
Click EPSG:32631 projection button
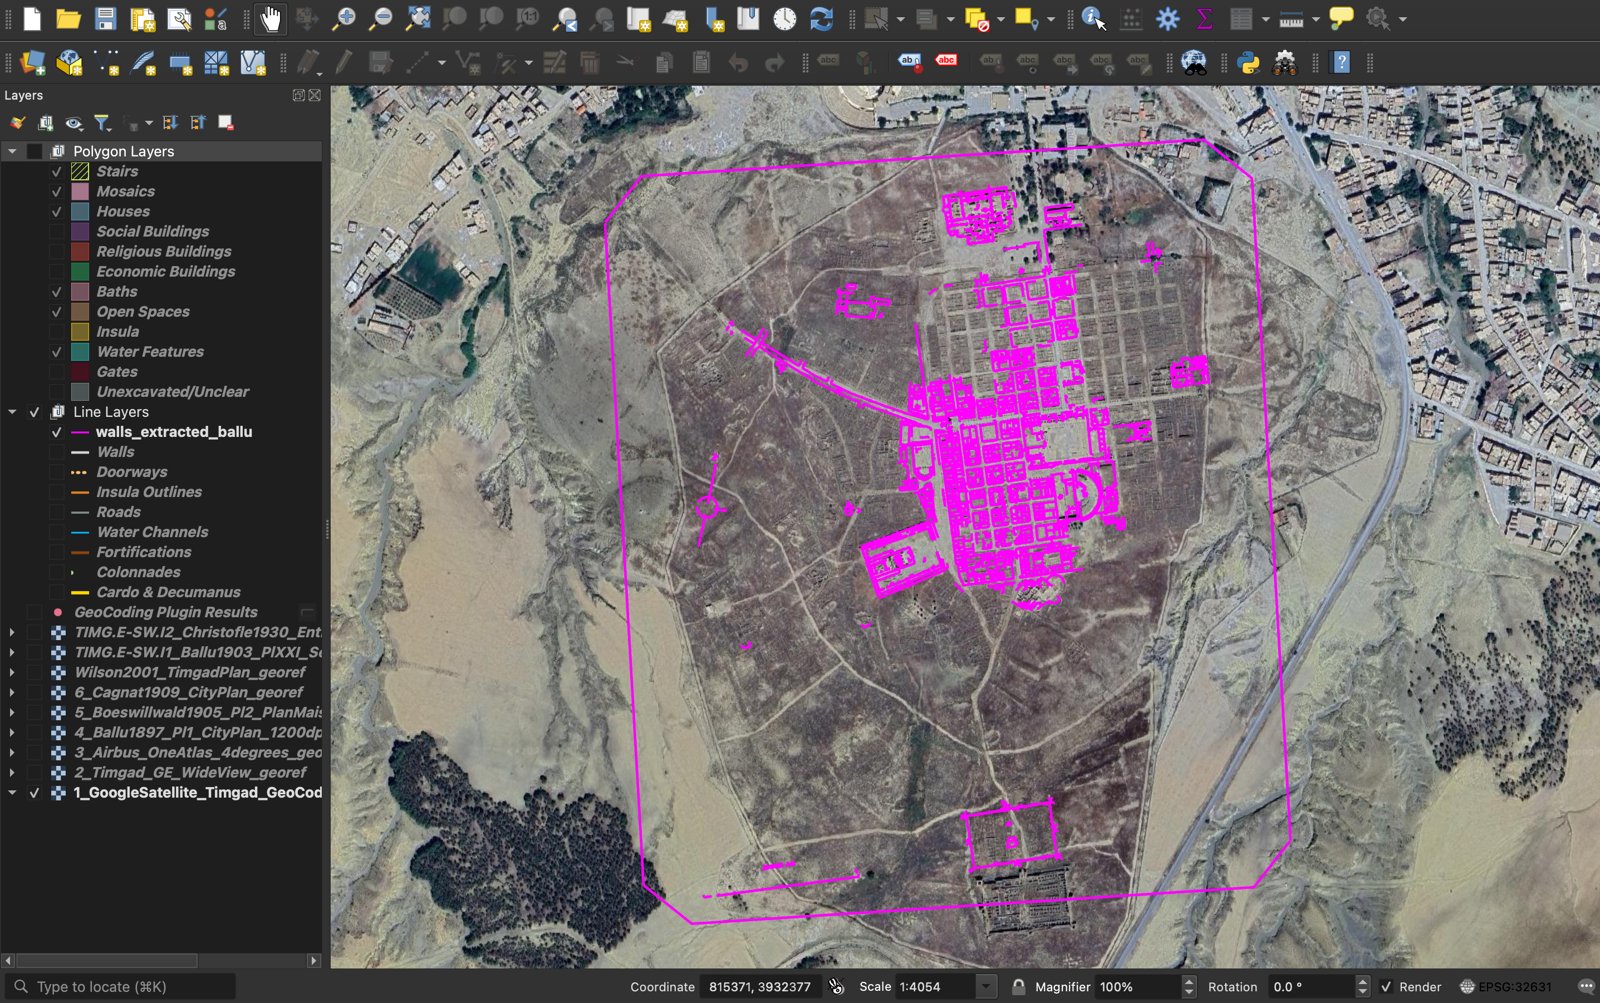[x=1506, y=987]
